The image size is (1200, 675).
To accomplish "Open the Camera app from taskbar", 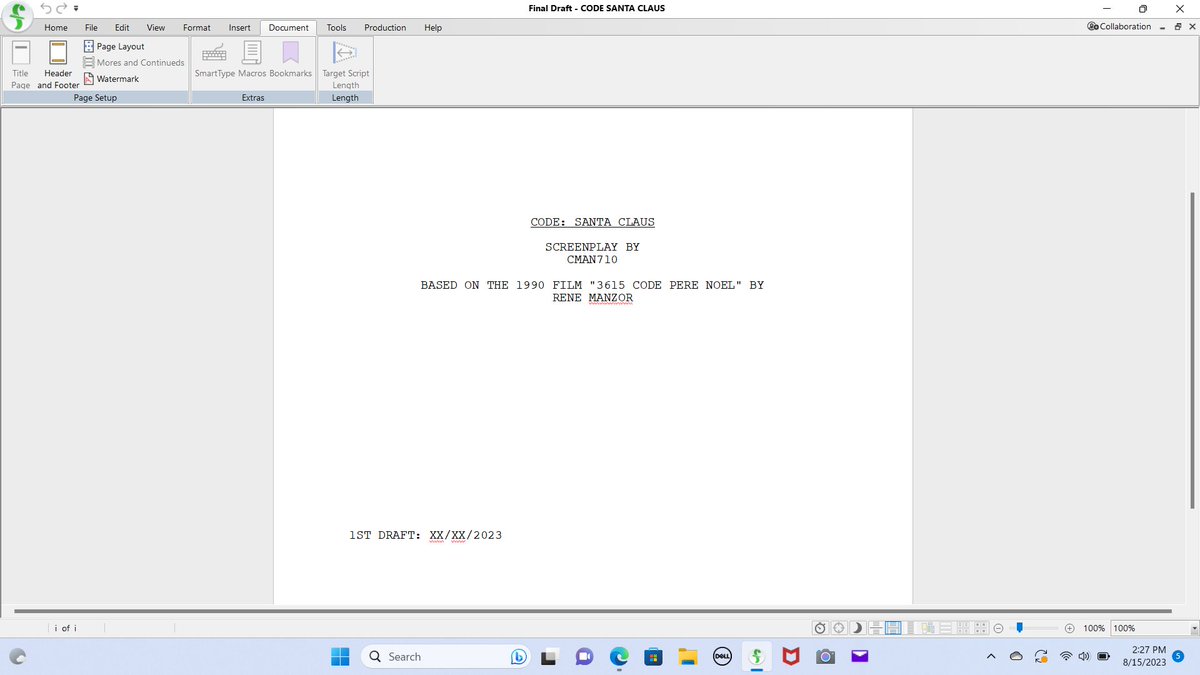I will [x=825, y=657].
